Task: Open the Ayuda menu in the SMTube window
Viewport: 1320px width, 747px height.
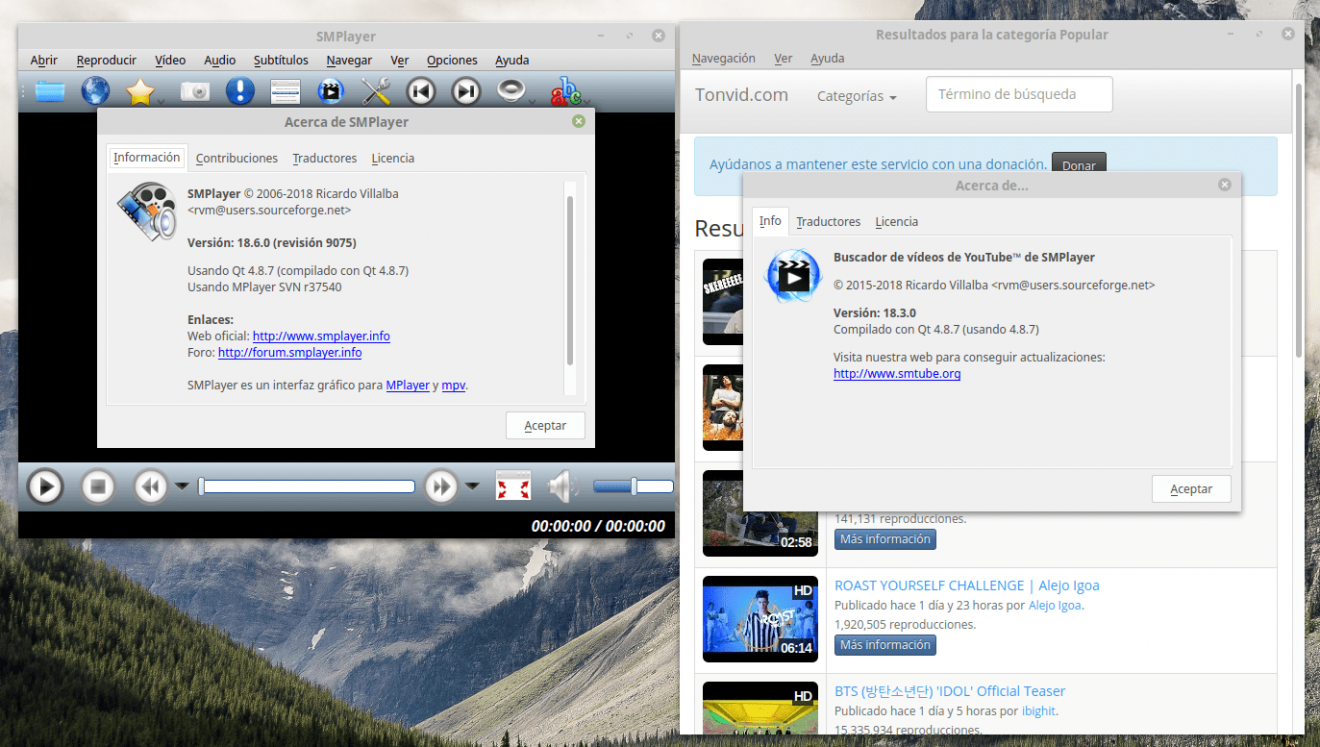Action: (x=827, y=58)
